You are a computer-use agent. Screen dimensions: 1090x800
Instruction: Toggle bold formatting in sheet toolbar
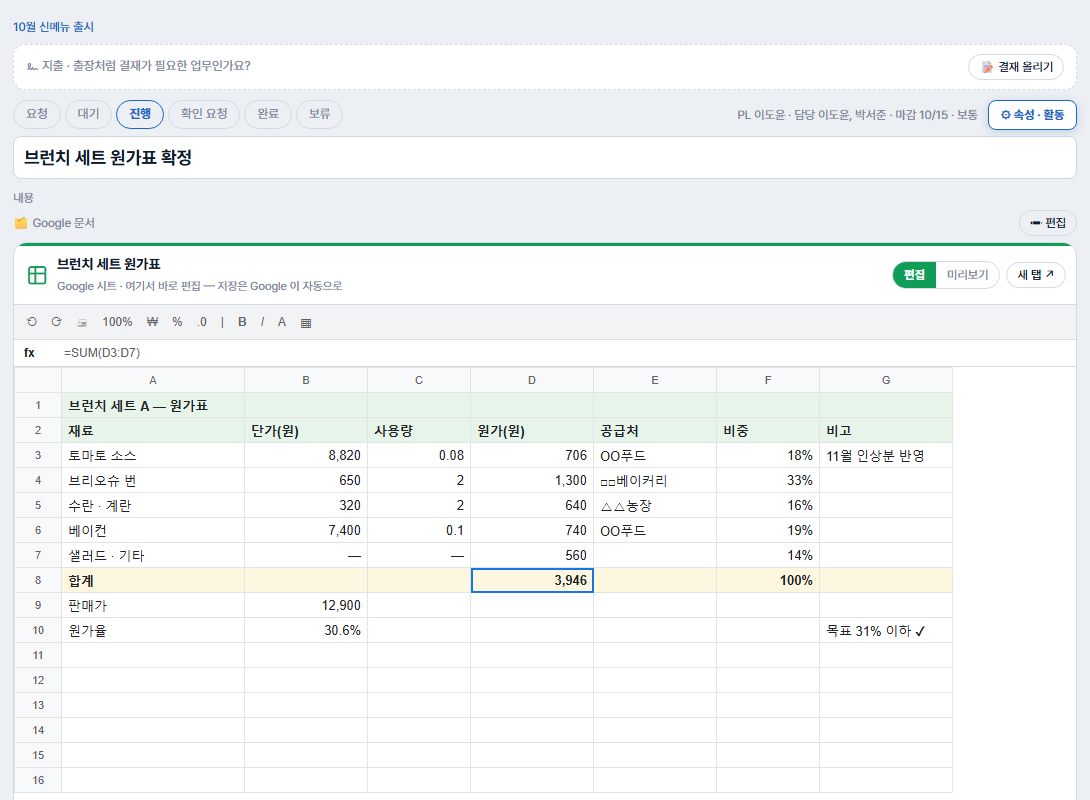coord(242,322)
